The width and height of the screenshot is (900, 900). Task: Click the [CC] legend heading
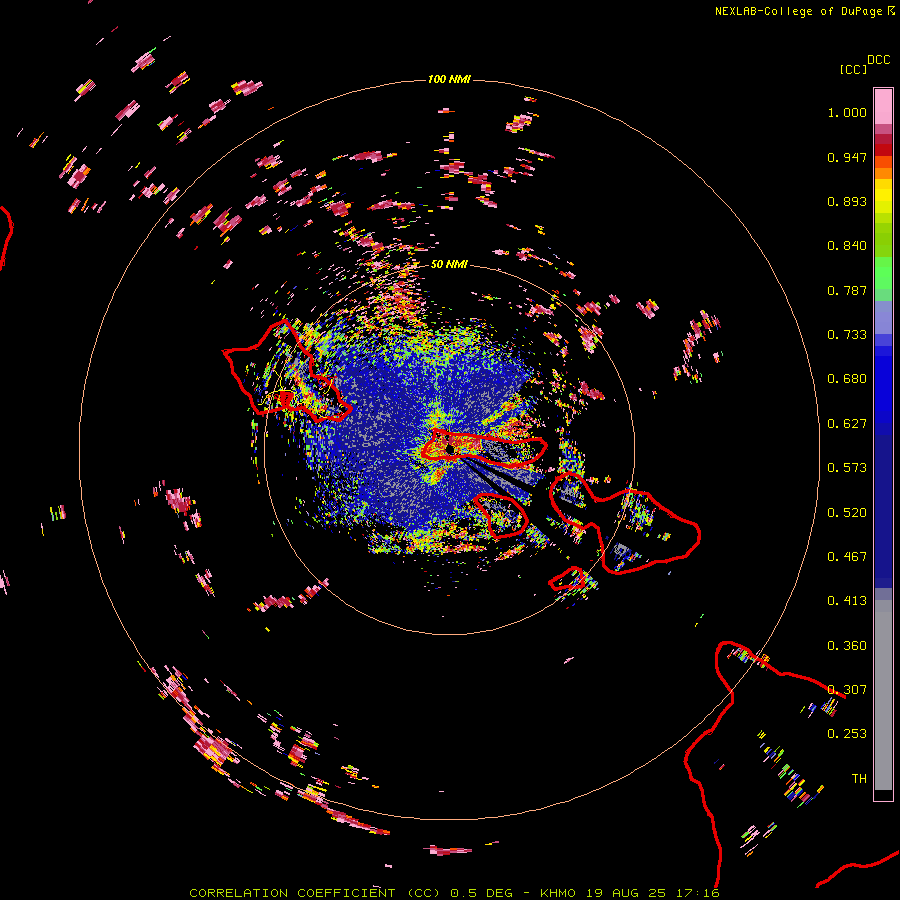(x=854, y=69)
